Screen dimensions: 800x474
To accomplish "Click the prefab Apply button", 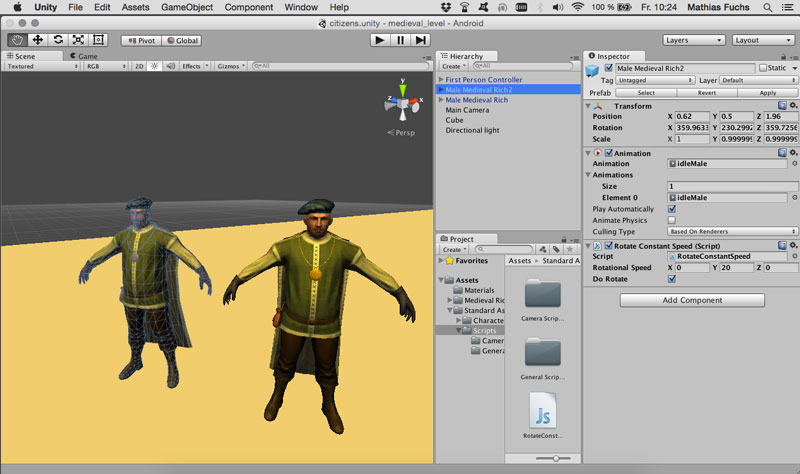I will (767, 92).
